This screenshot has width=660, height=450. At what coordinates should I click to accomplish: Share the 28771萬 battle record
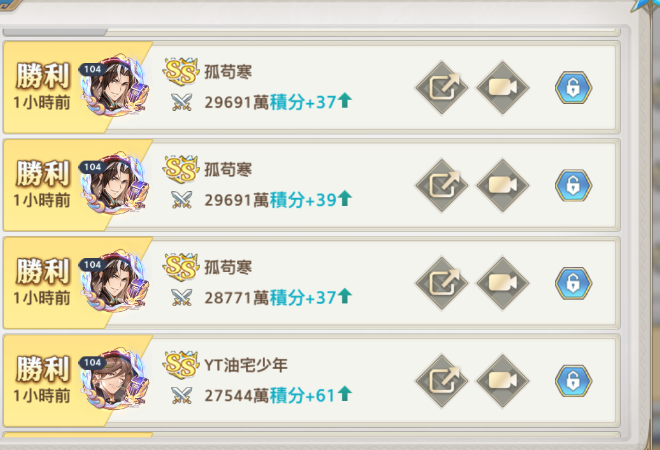(x=442, y=283)
